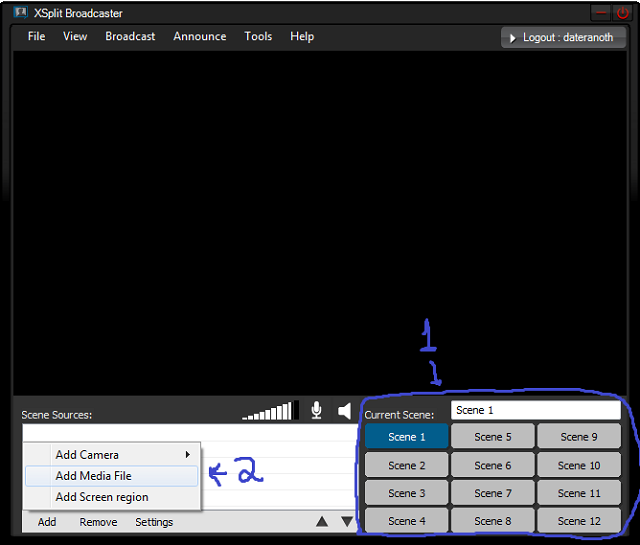Open the Tools menu
640x545 pixels.
coord(258,36)
